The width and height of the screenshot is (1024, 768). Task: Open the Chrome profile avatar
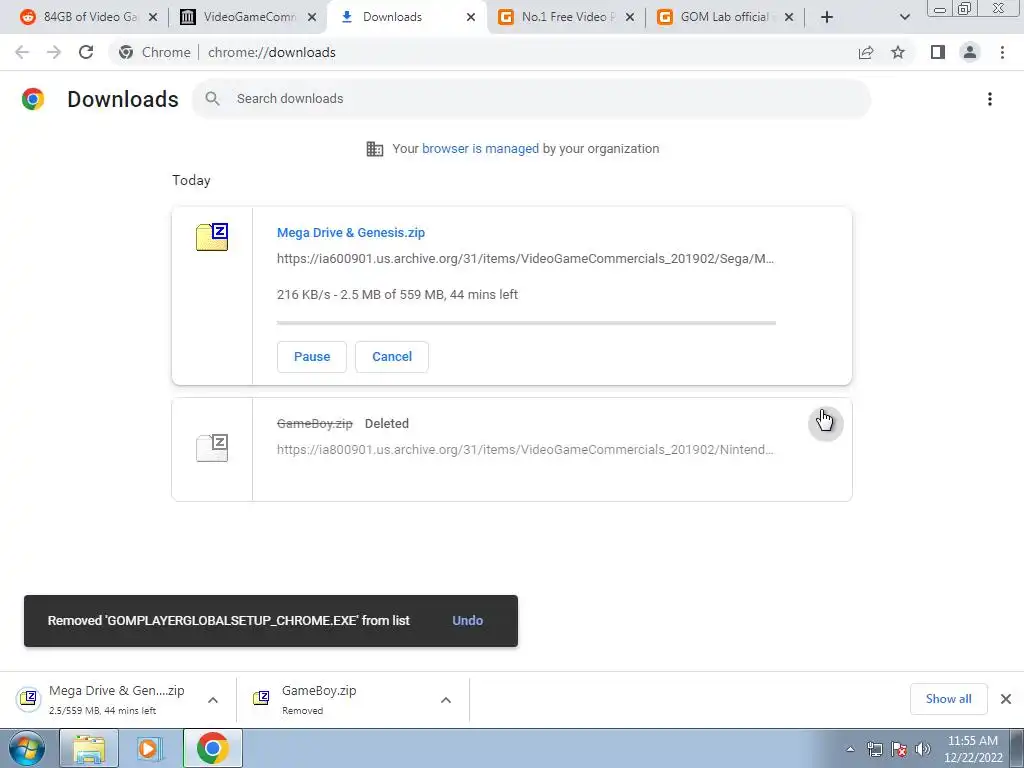pos(970,52)
